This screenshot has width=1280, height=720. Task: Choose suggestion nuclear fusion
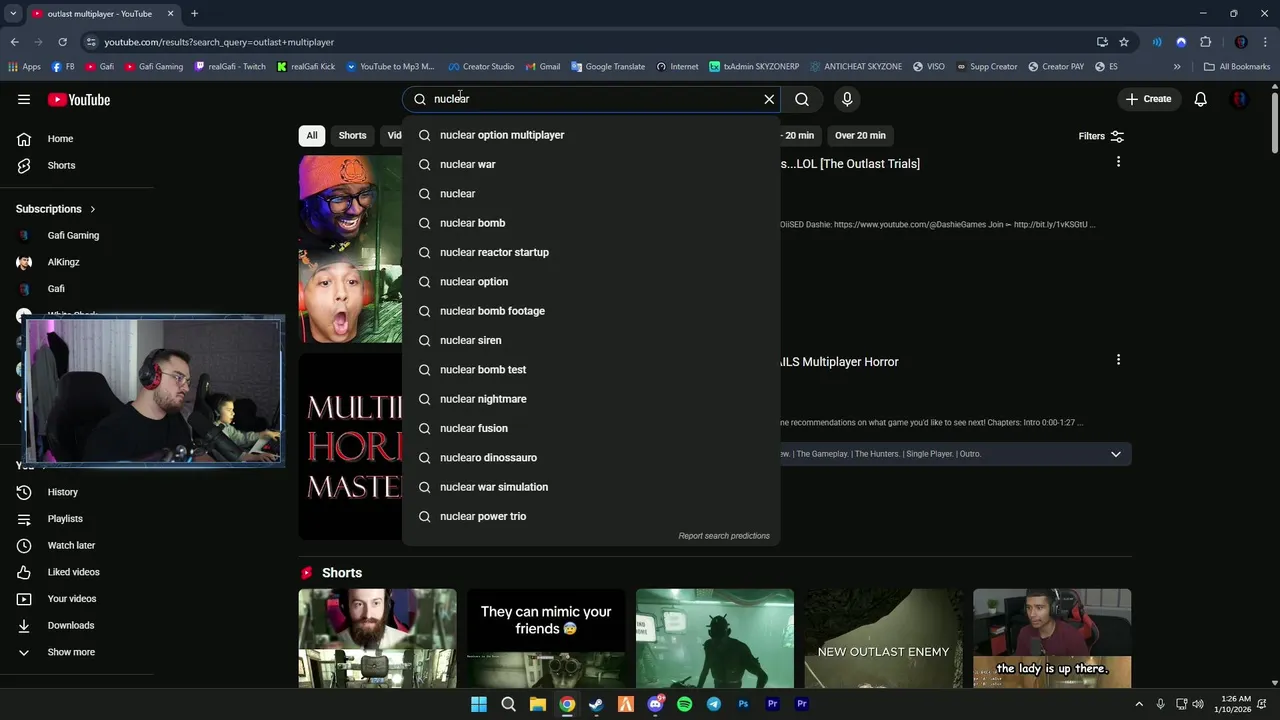coord(591,428)
